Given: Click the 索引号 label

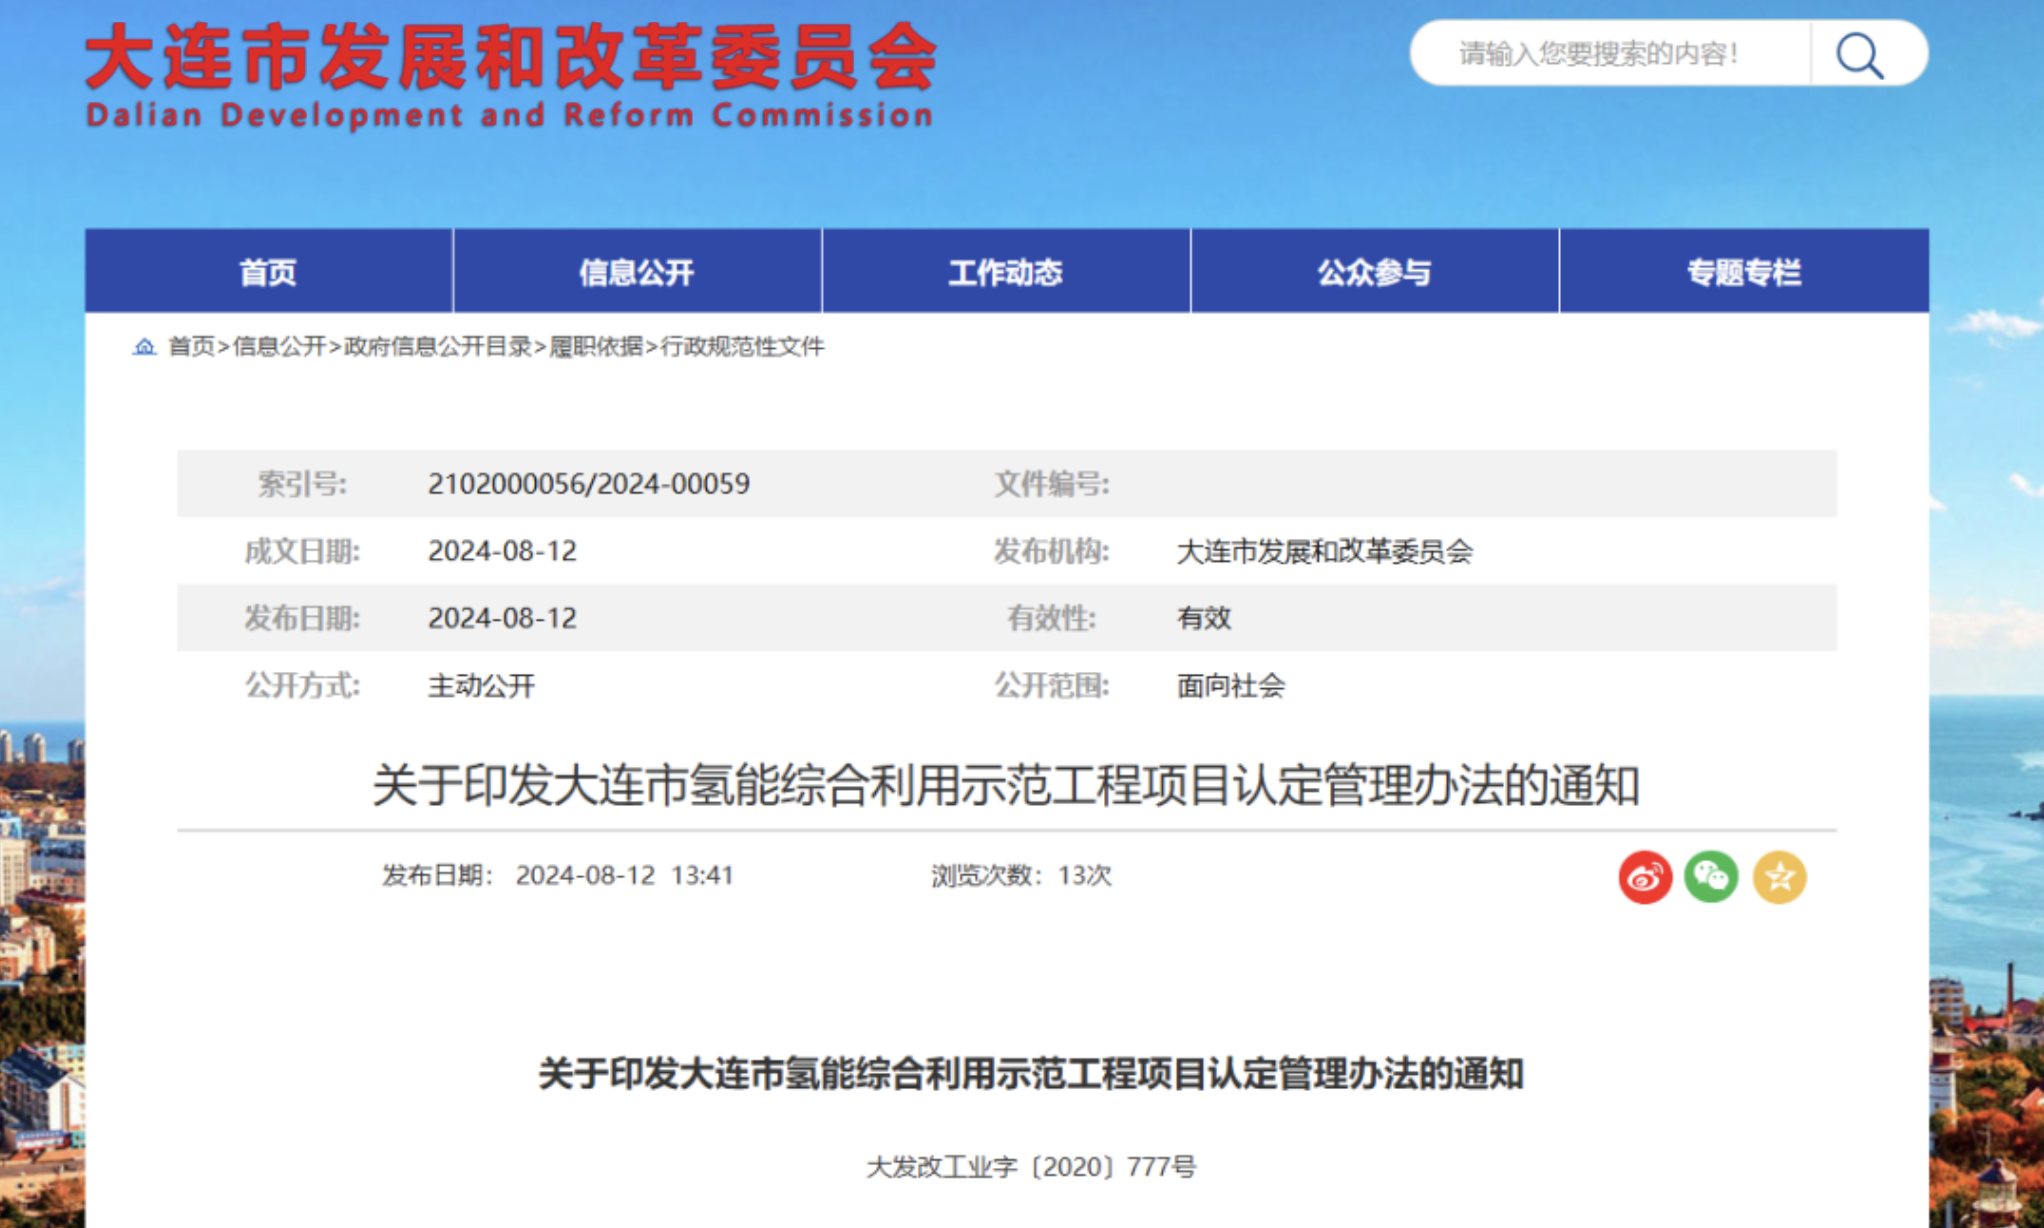Looking at the screenshot, I should [x=302, y=484].
